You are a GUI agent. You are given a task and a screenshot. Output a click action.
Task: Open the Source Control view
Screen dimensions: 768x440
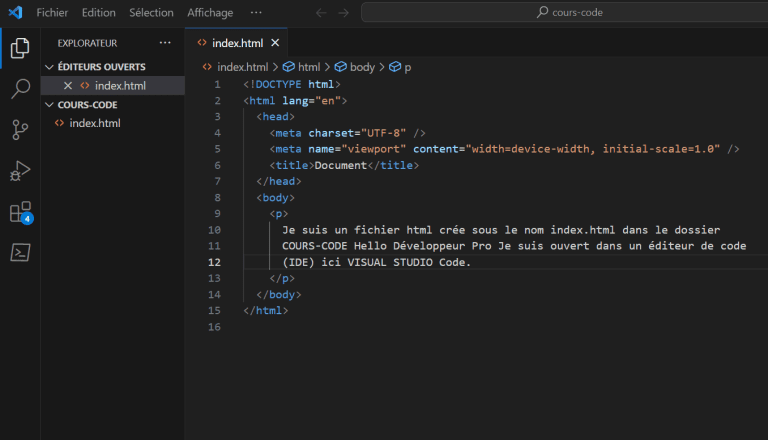pyautogui.click(x=20, y=130)
